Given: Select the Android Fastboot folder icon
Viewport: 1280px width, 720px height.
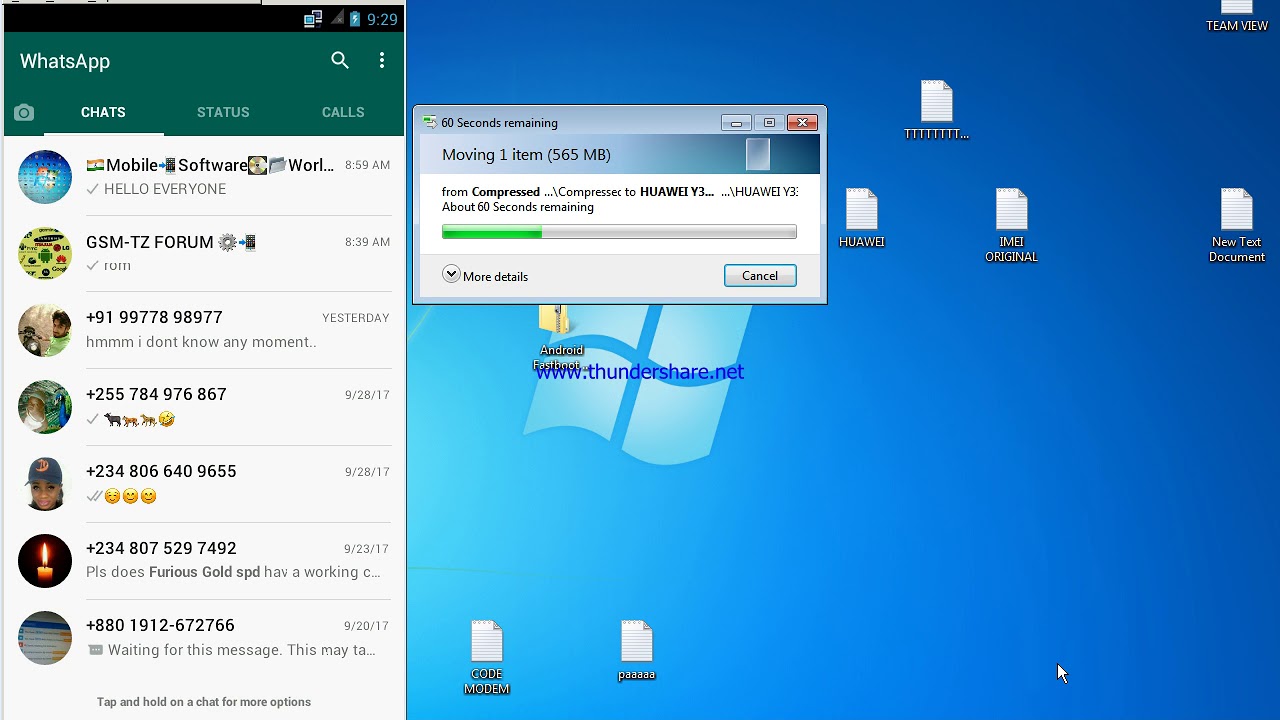Looking at the screenshot, I should coord(561,338).
